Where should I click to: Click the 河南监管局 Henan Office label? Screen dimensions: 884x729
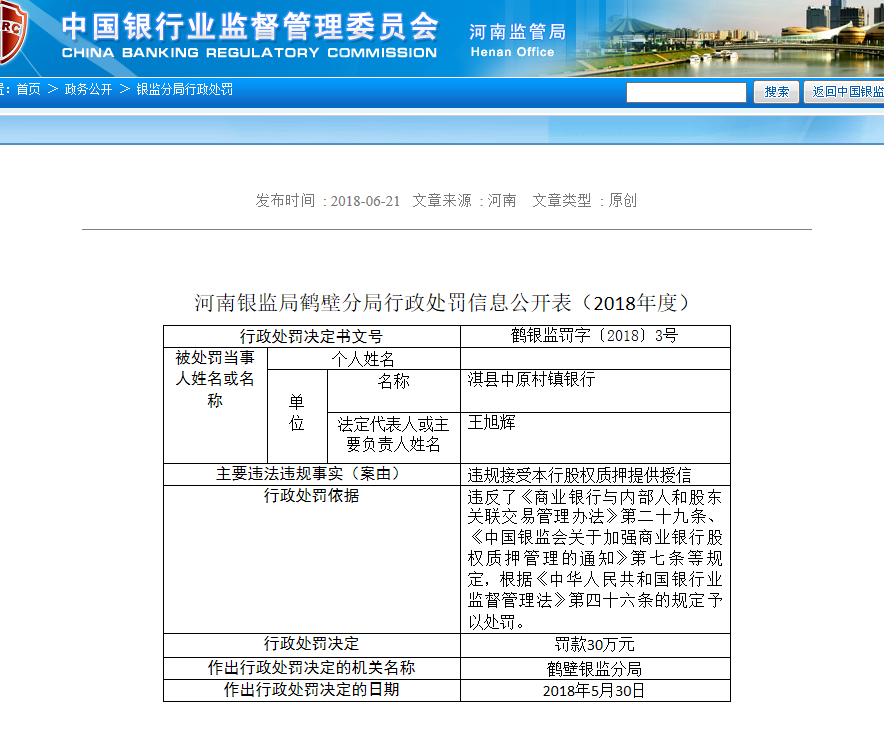517,38
